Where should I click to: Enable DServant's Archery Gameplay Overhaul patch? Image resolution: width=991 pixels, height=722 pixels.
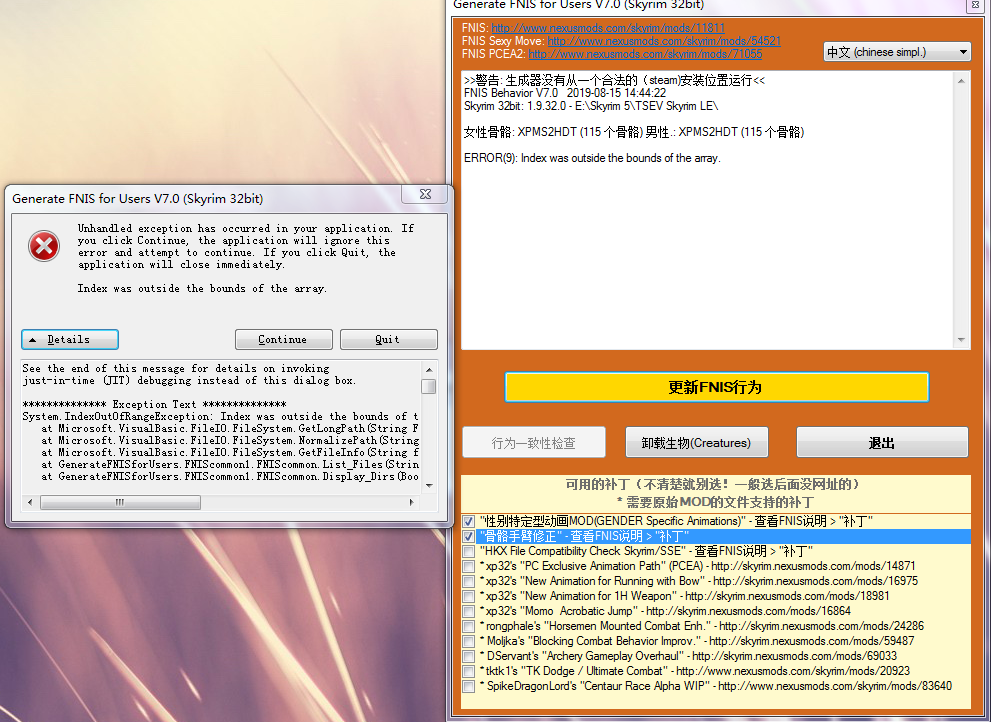point(468,656)
